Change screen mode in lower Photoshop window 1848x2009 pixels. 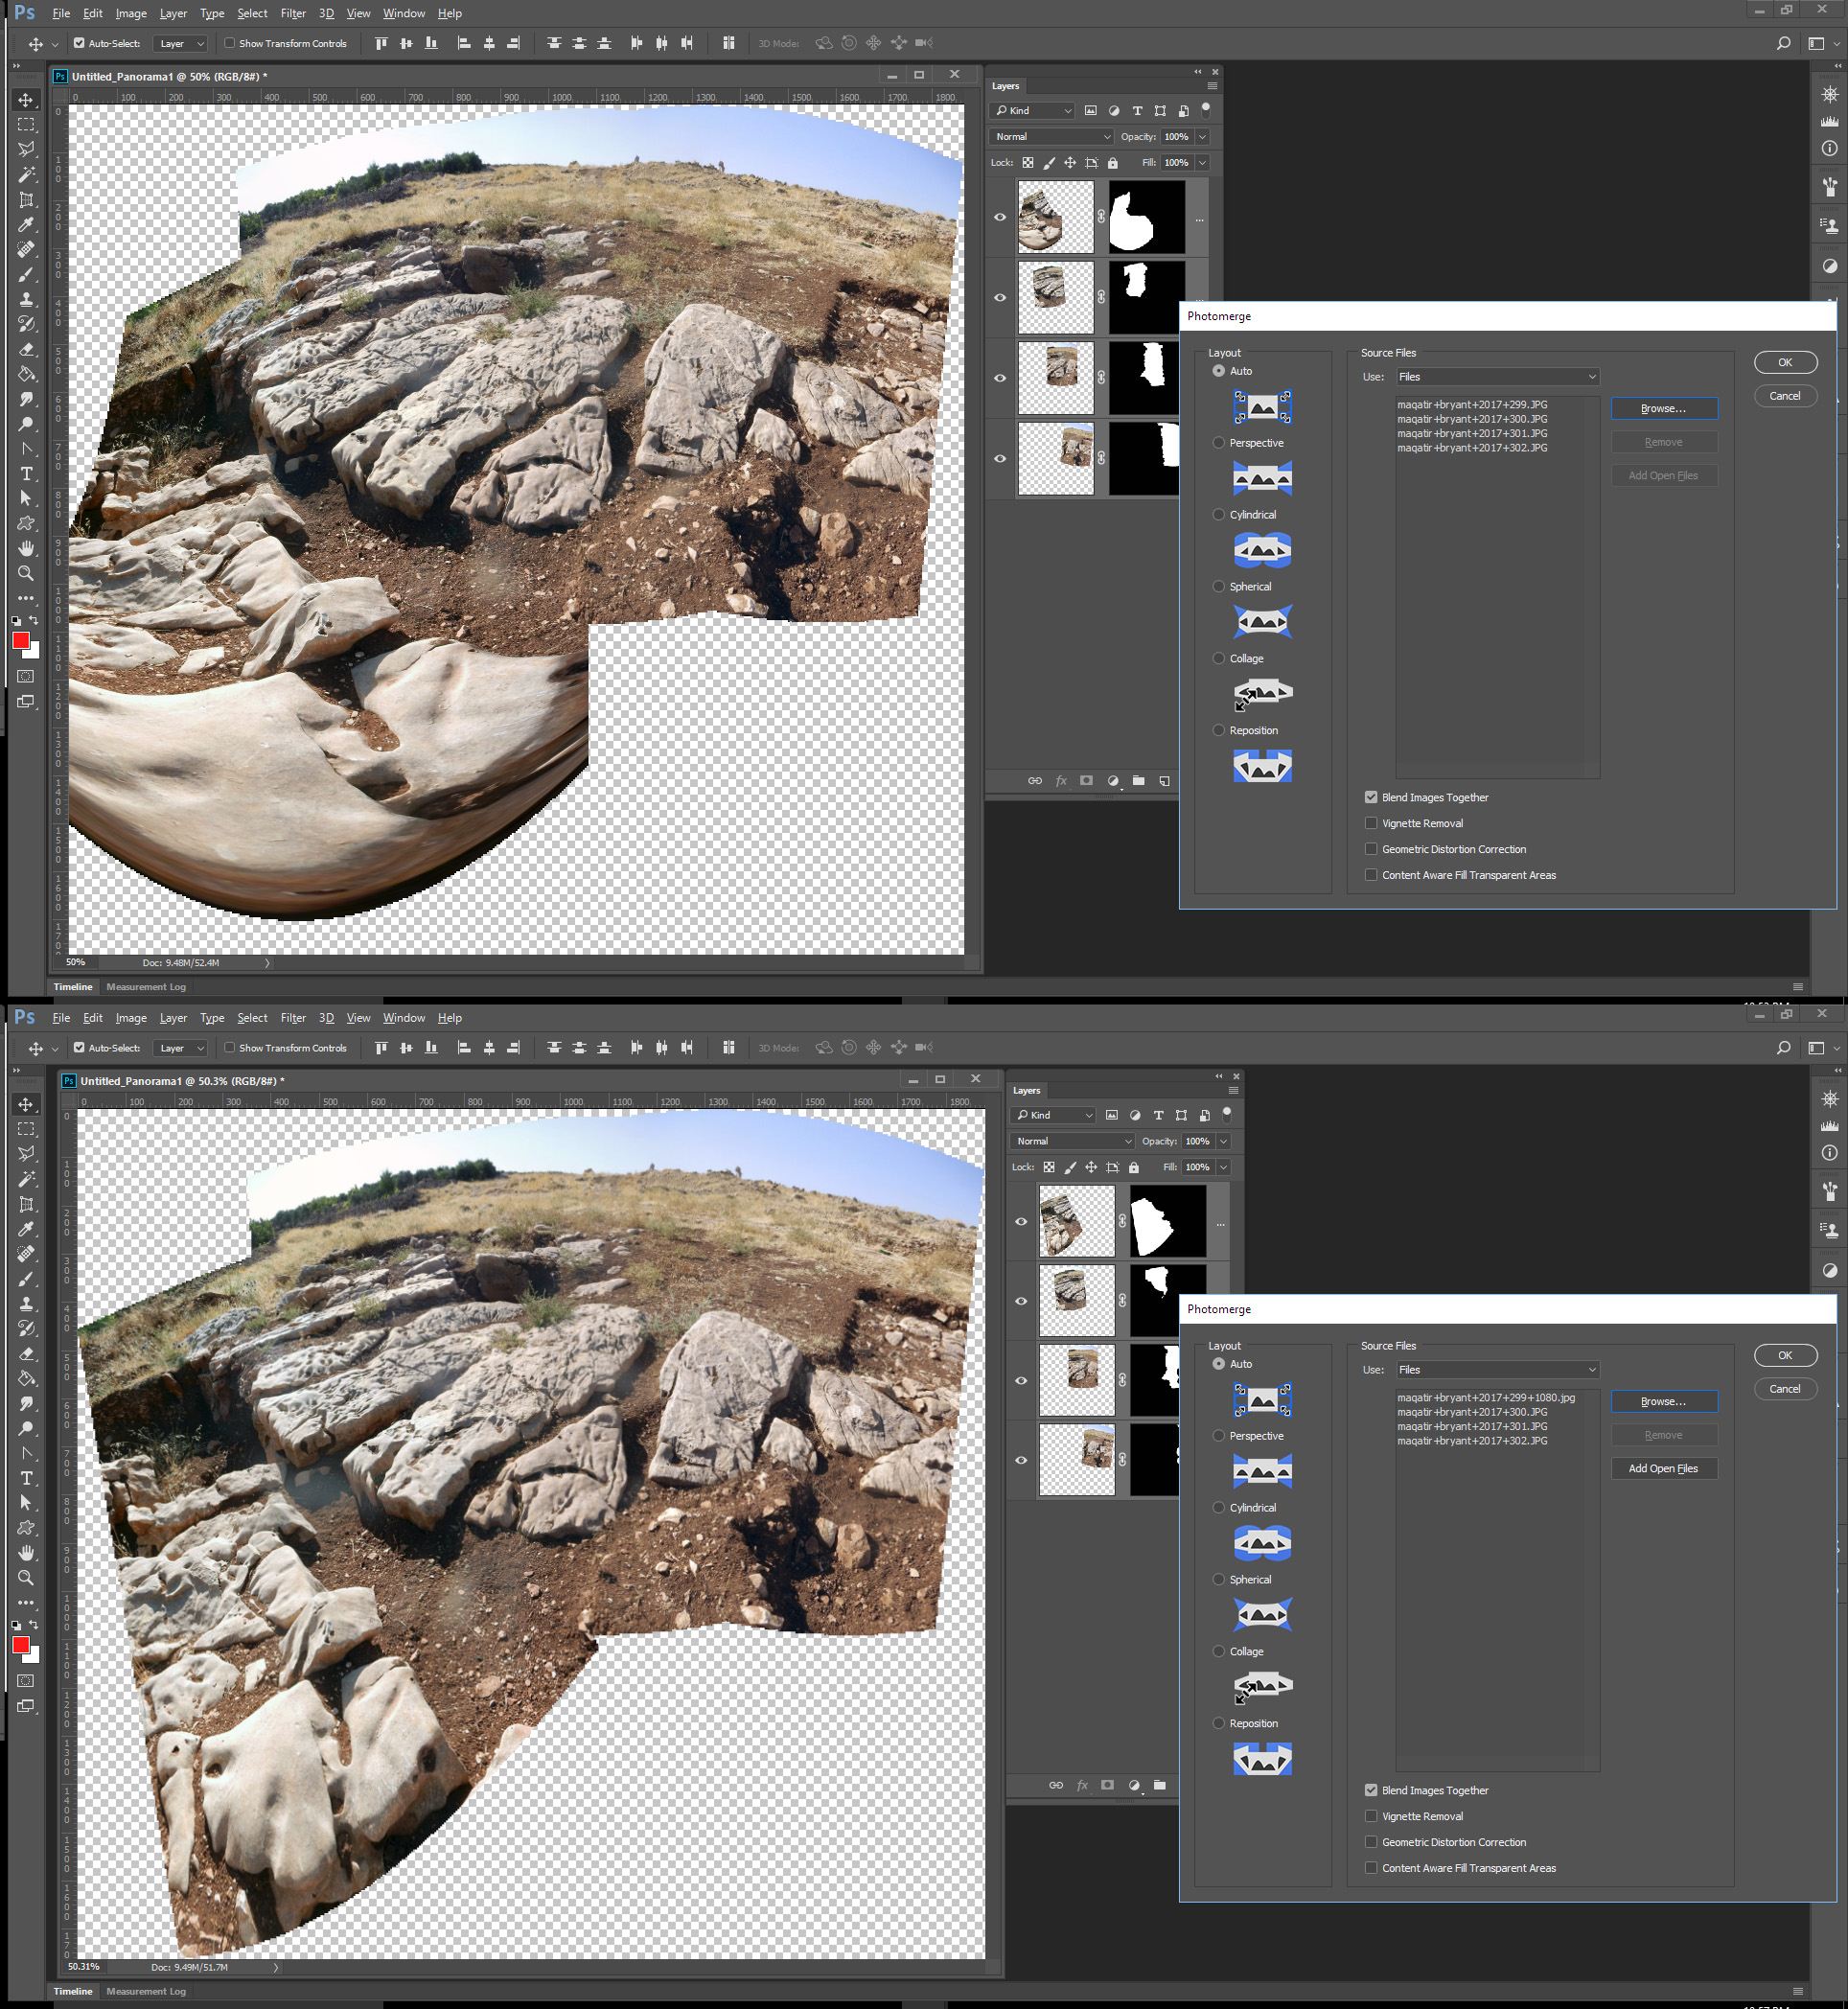[x=26, y=1706]
